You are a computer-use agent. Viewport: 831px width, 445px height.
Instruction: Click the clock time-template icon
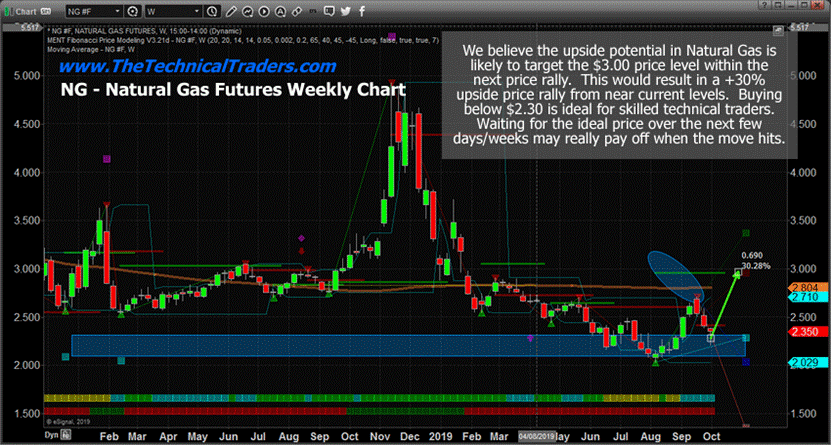pos(212,10)
